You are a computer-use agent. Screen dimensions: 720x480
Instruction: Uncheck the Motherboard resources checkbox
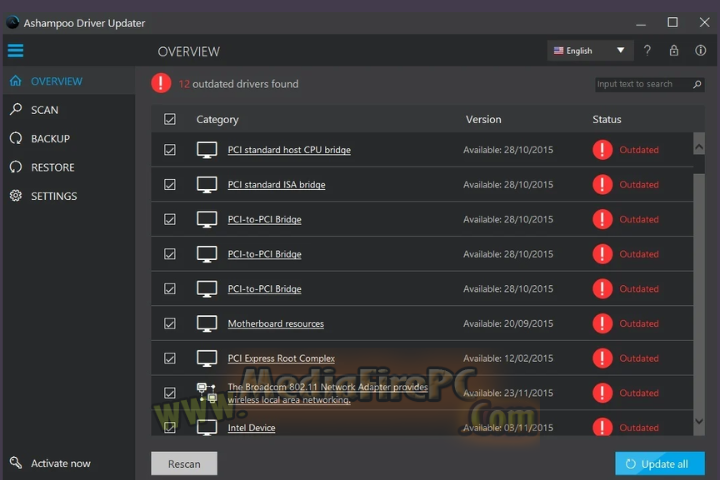170,323
